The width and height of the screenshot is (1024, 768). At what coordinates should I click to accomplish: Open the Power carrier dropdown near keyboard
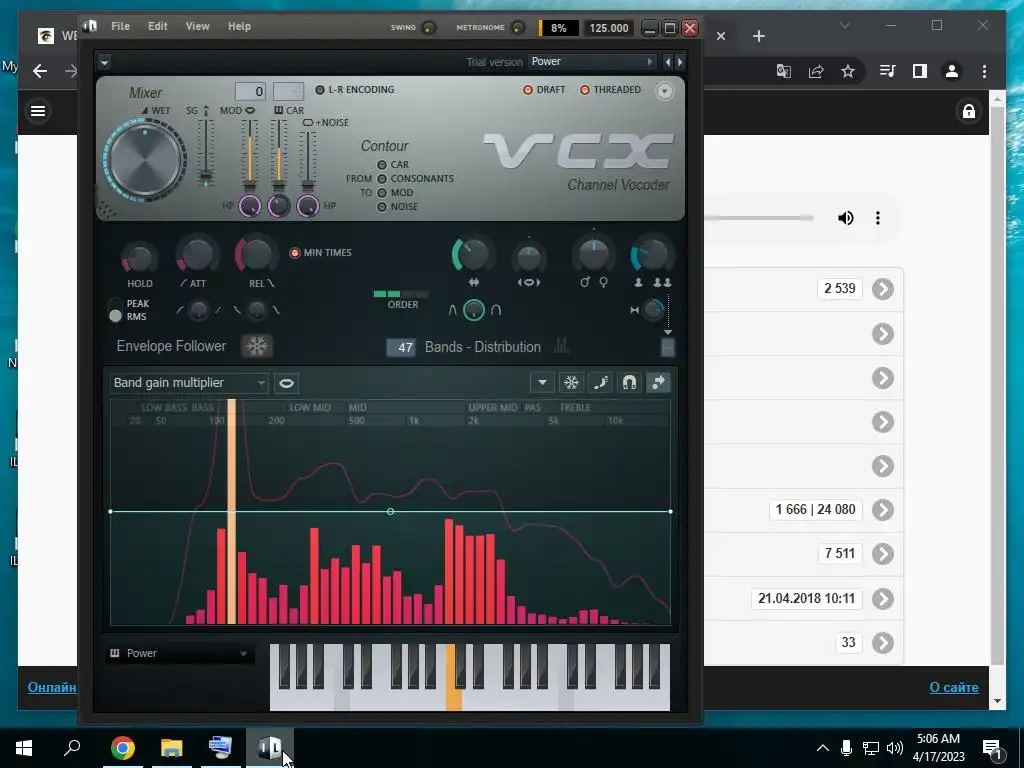click(180, 653)
